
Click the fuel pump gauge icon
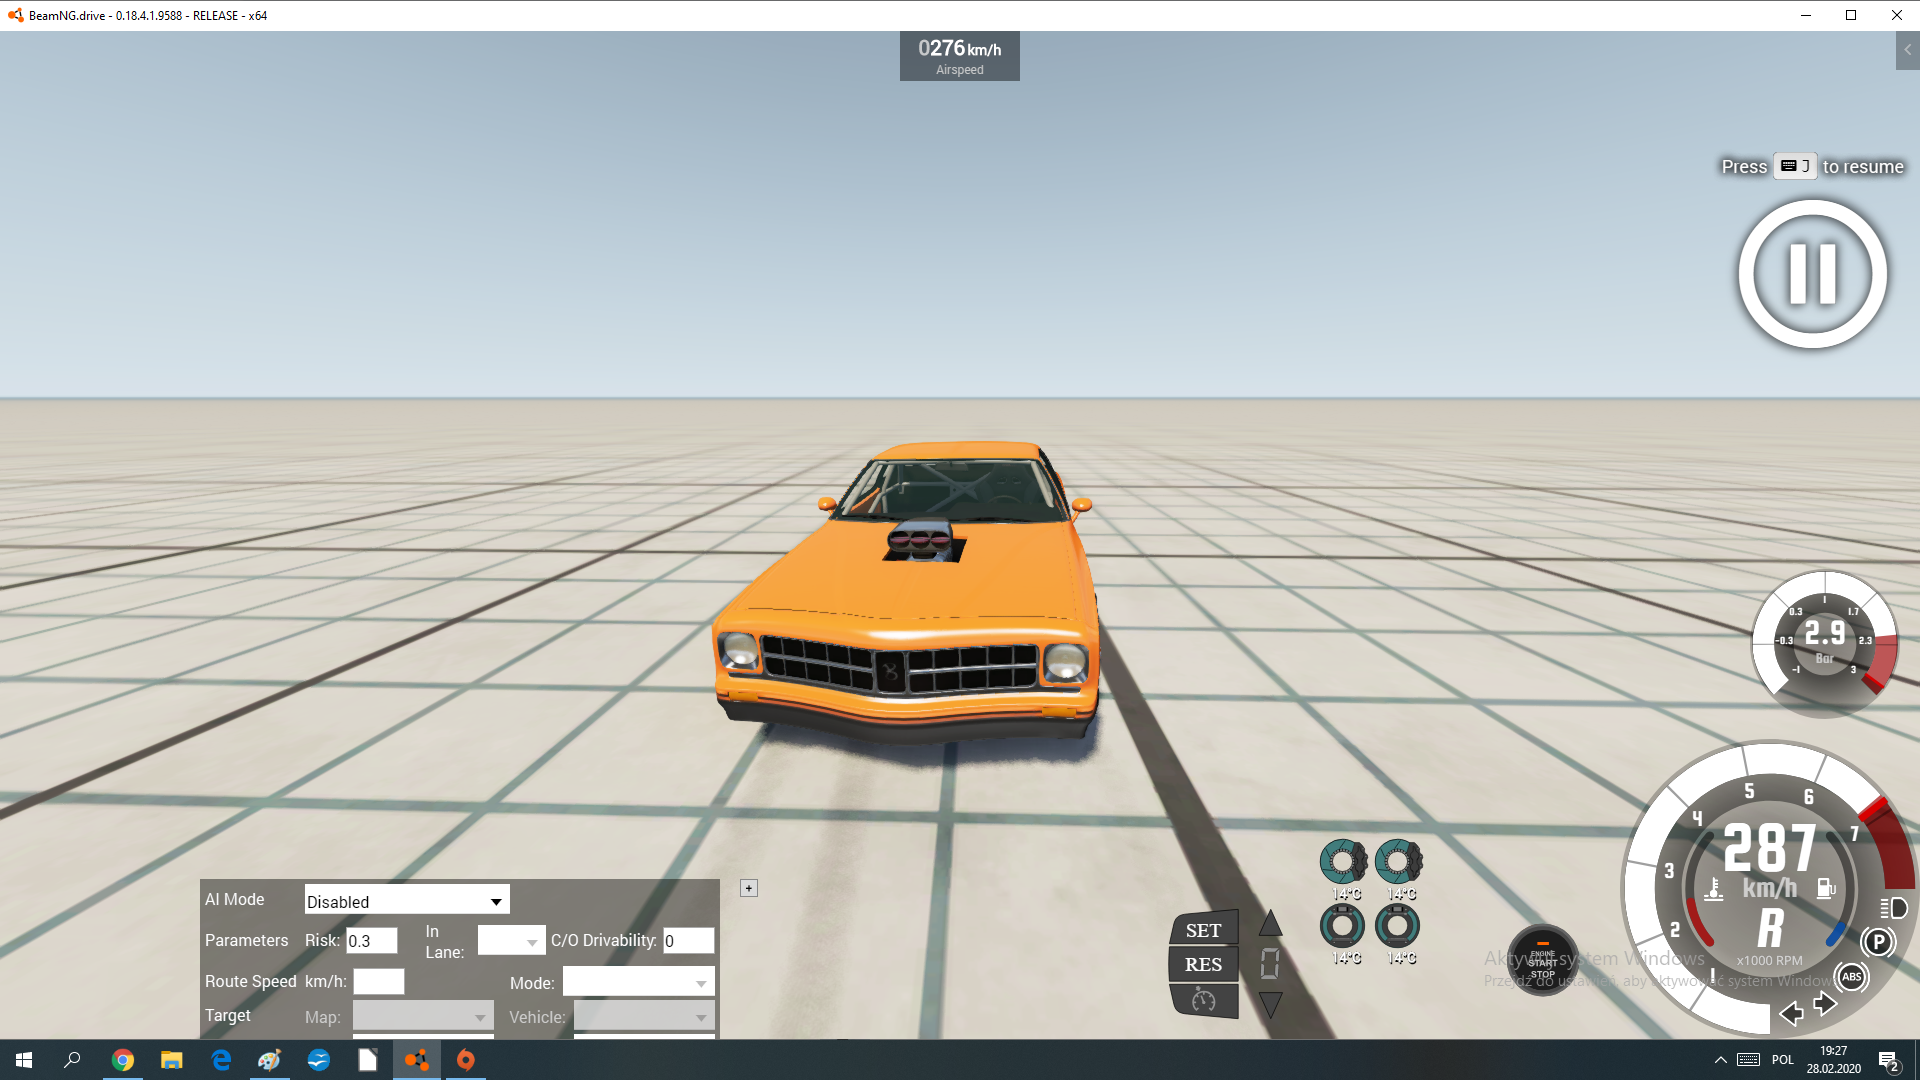point(1825,888)
